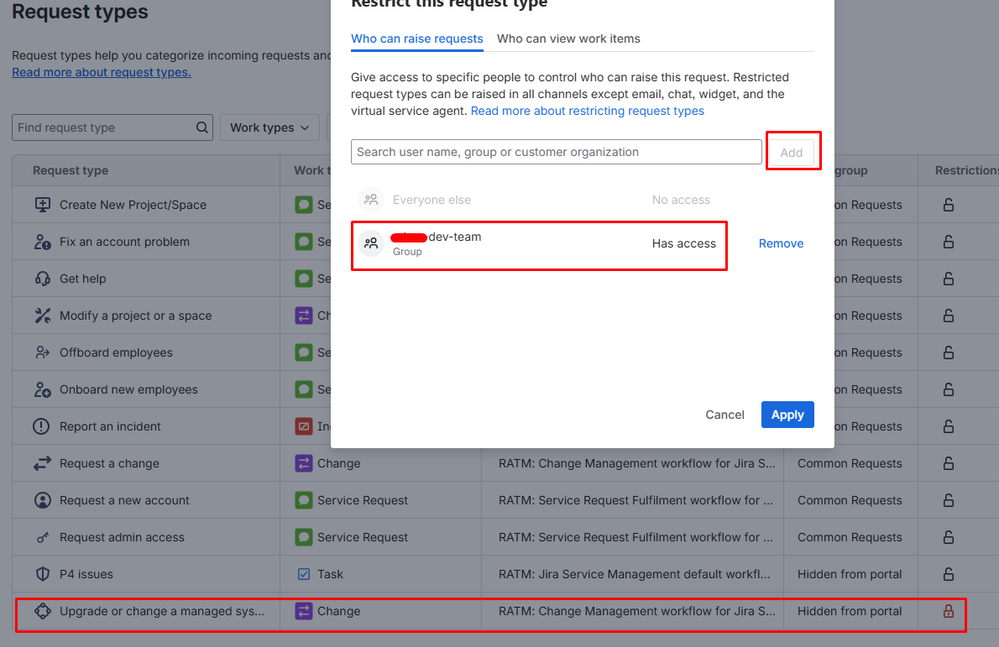Click the Offboard employees icon
The height and width of the screenshot is (647, 999).
pyautogui.click(x=42, y=352)
